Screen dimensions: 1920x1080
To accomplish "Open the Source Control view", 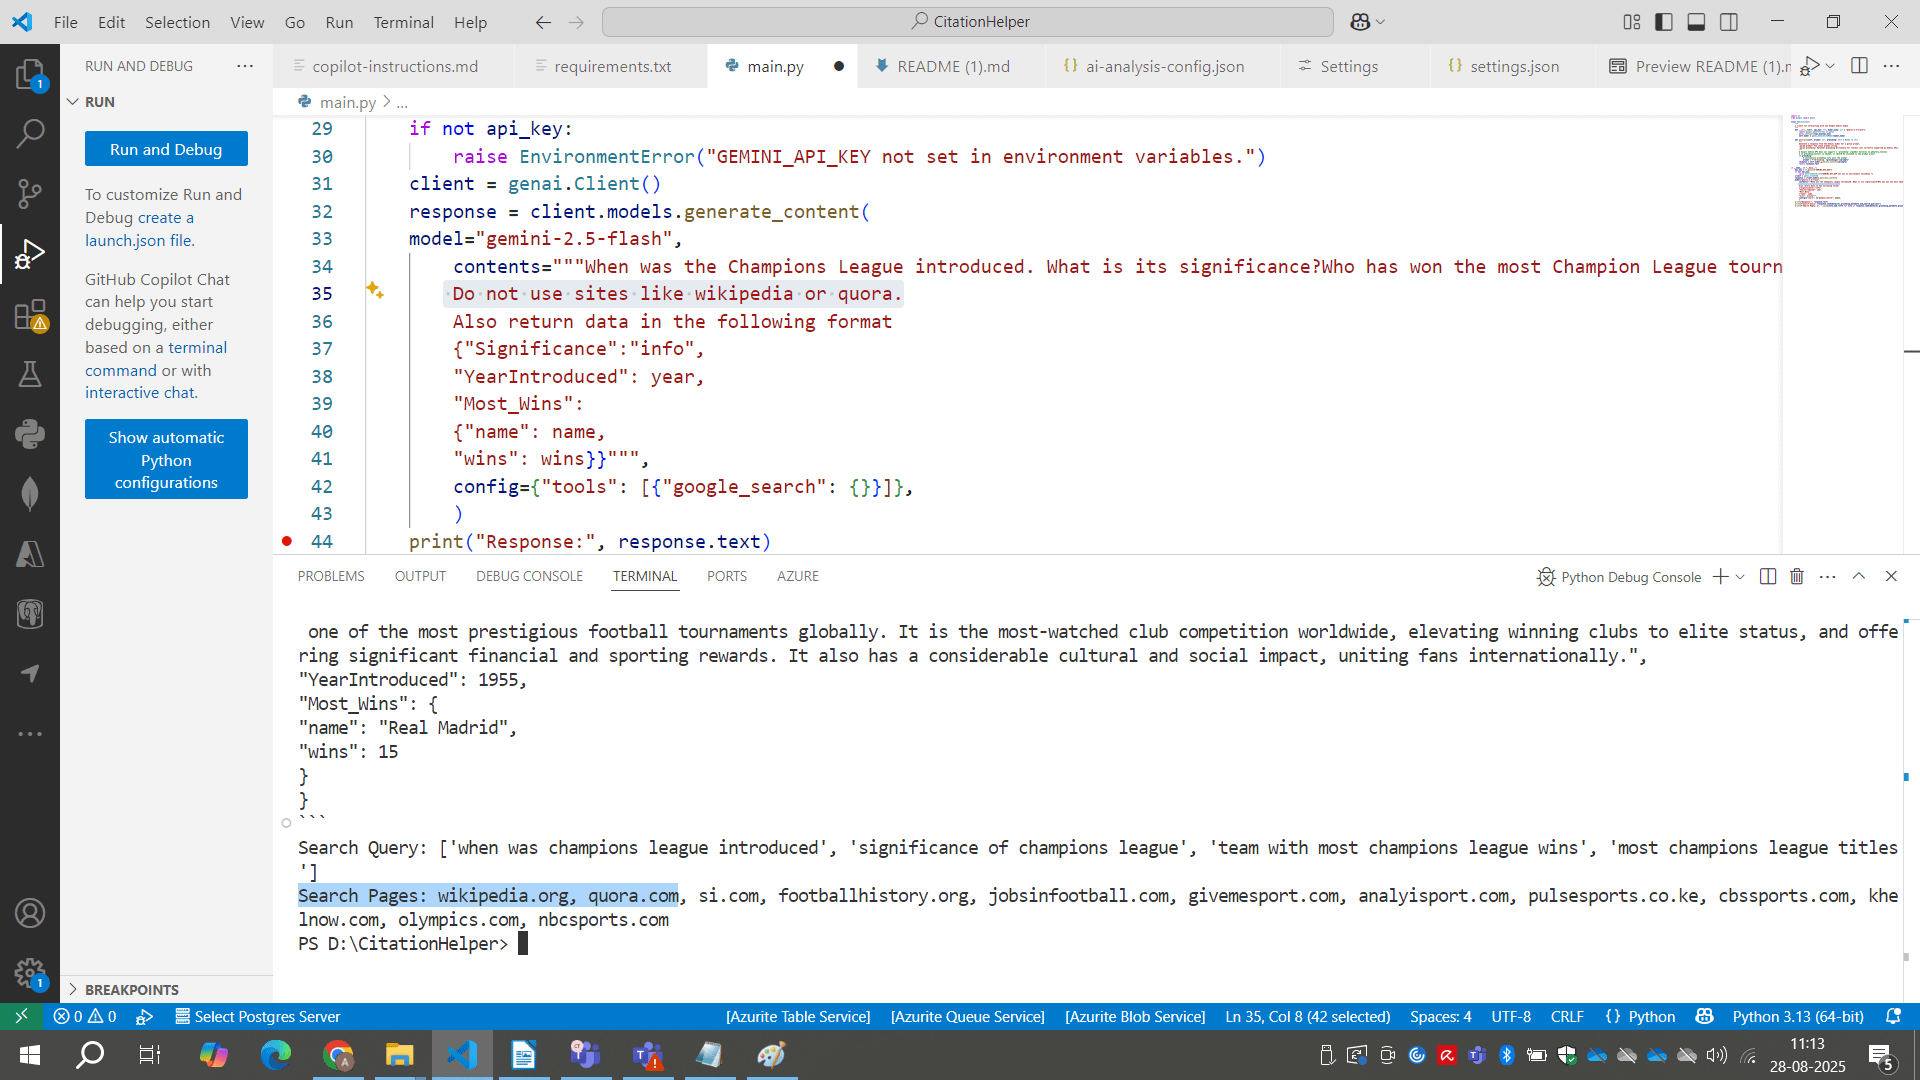I will click(30, 193).
